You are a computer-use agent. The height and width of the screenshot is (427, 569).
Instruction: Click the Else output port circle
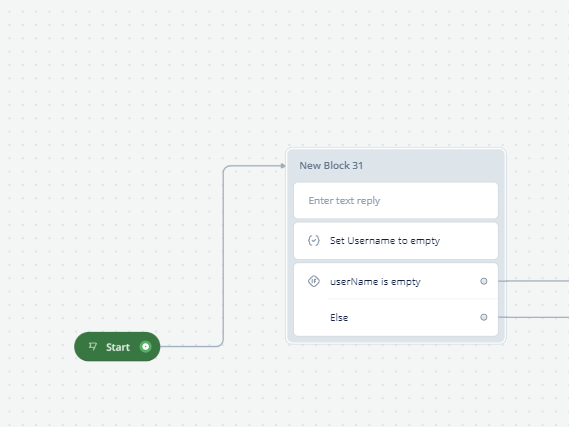coord(484,317)
